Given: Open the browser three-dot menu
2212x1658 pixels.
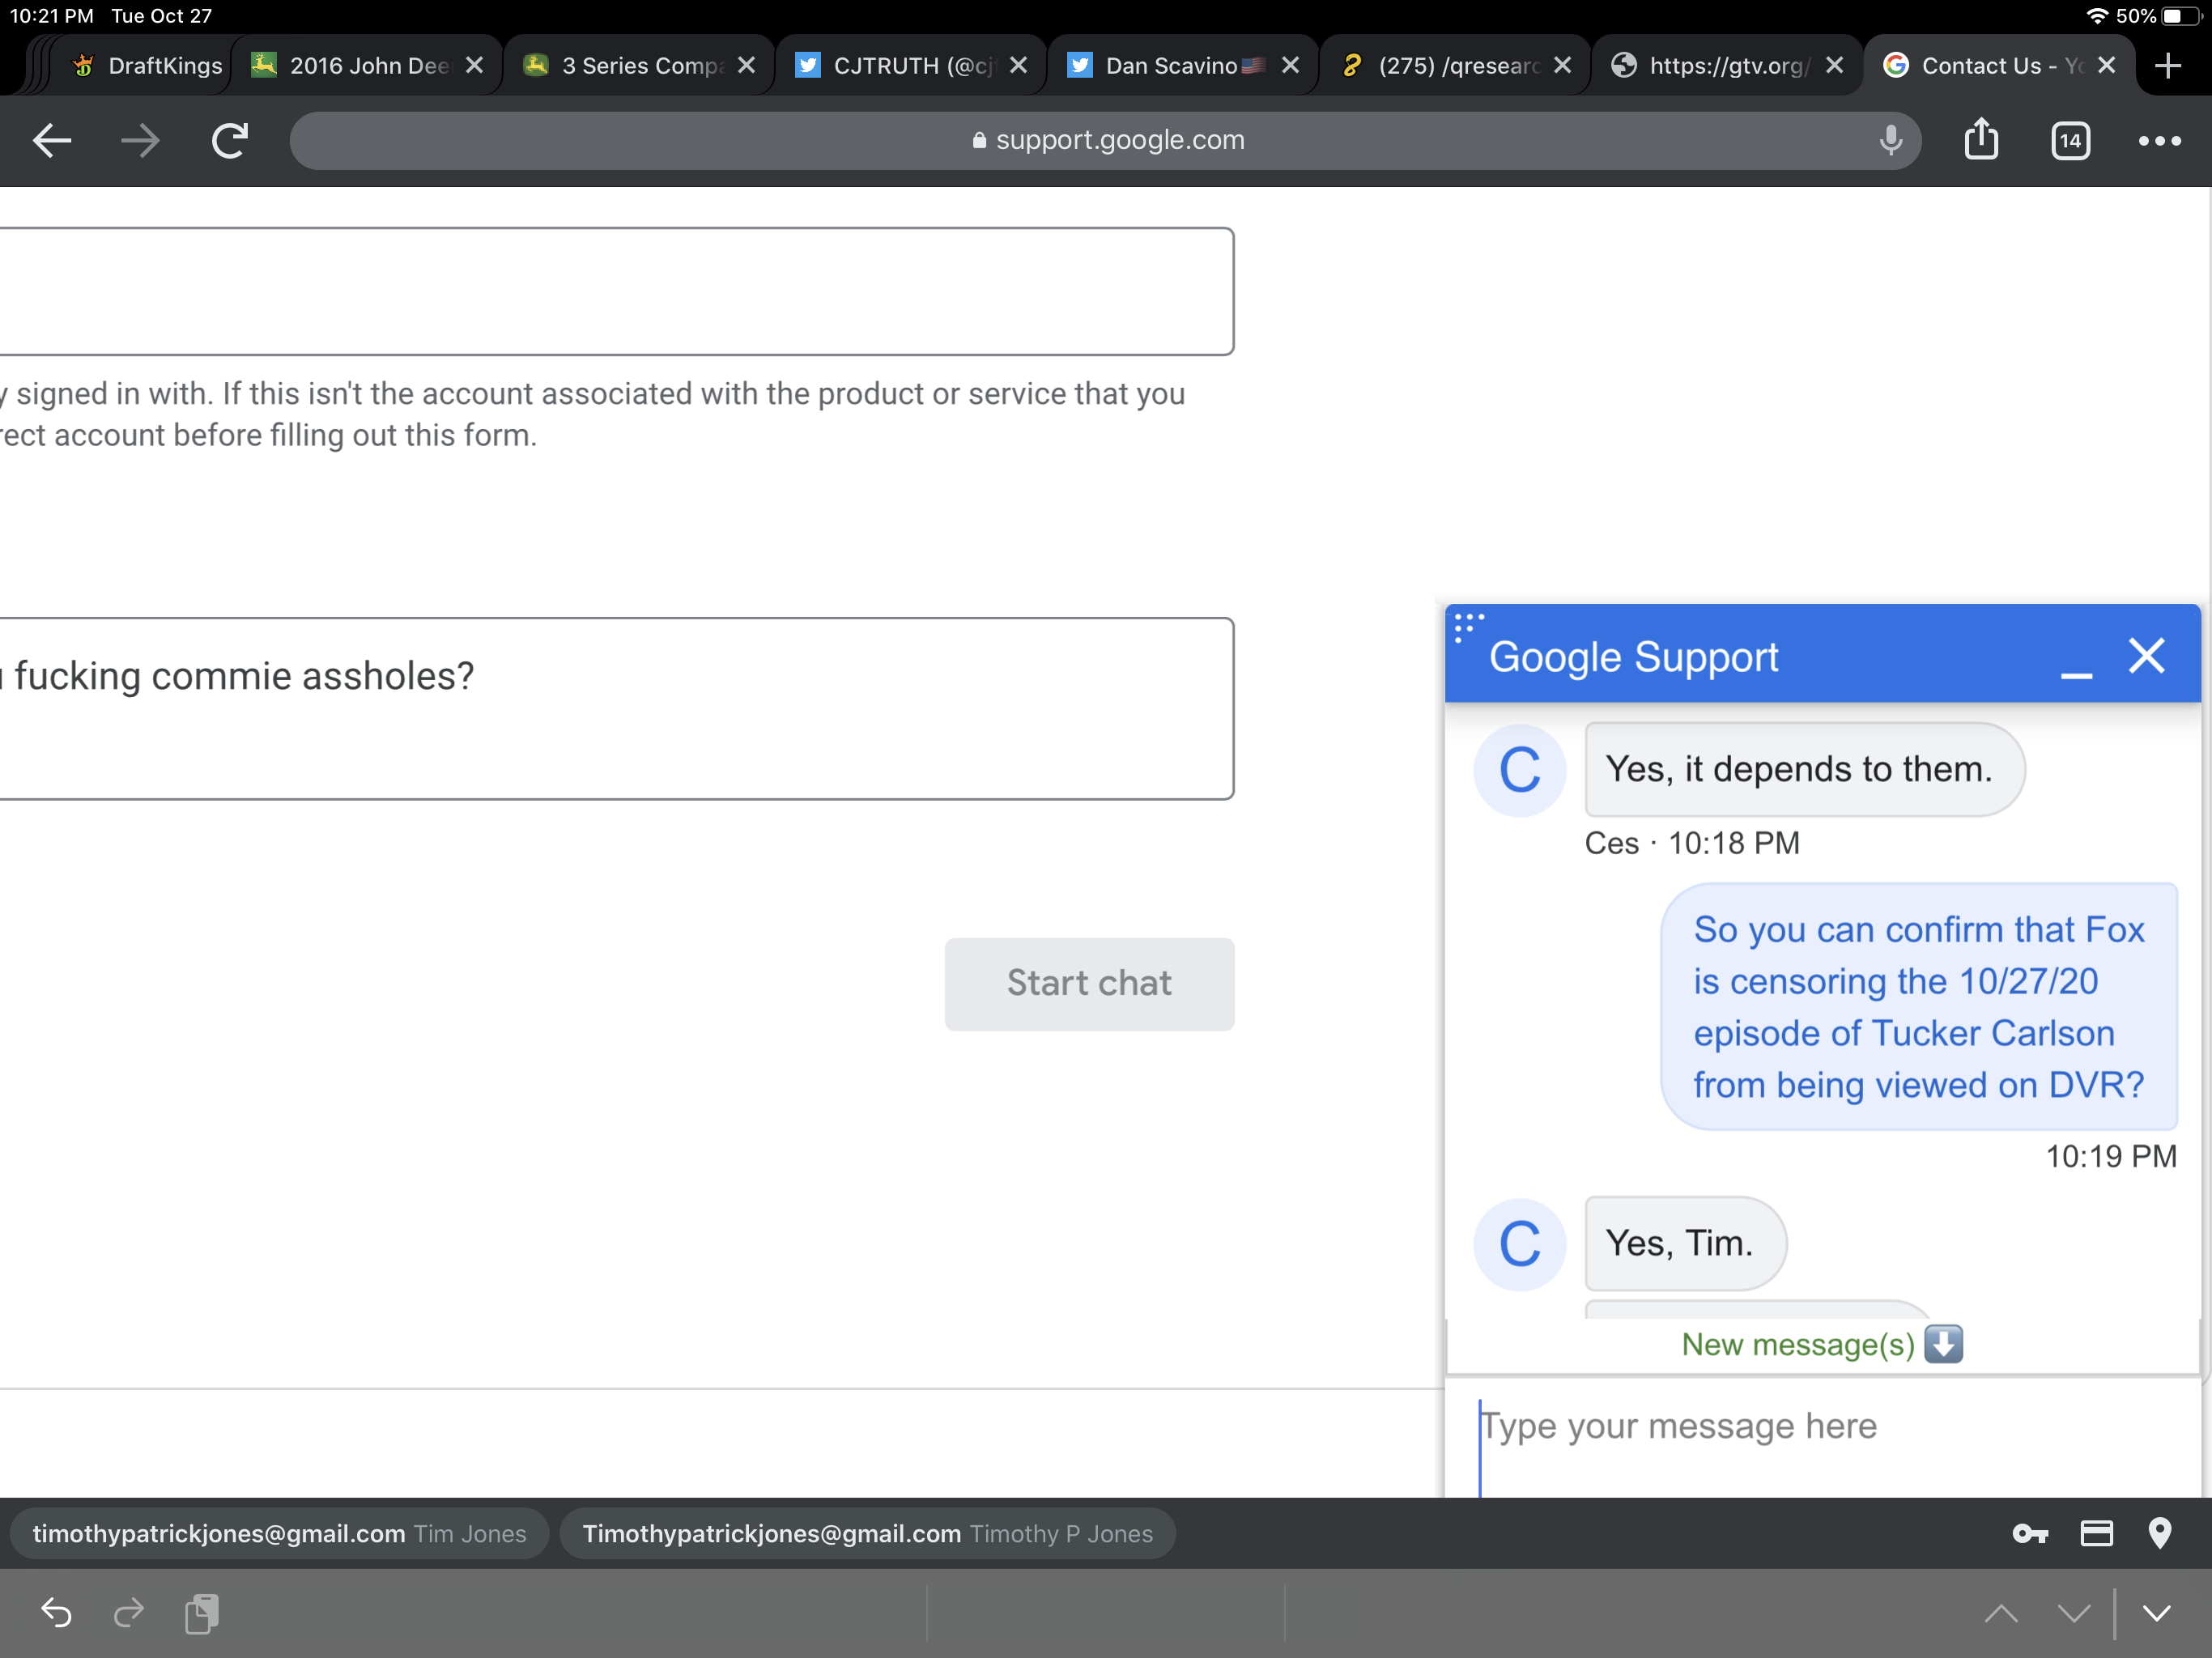Looking at the screenshot, I should coord(2159,141).
